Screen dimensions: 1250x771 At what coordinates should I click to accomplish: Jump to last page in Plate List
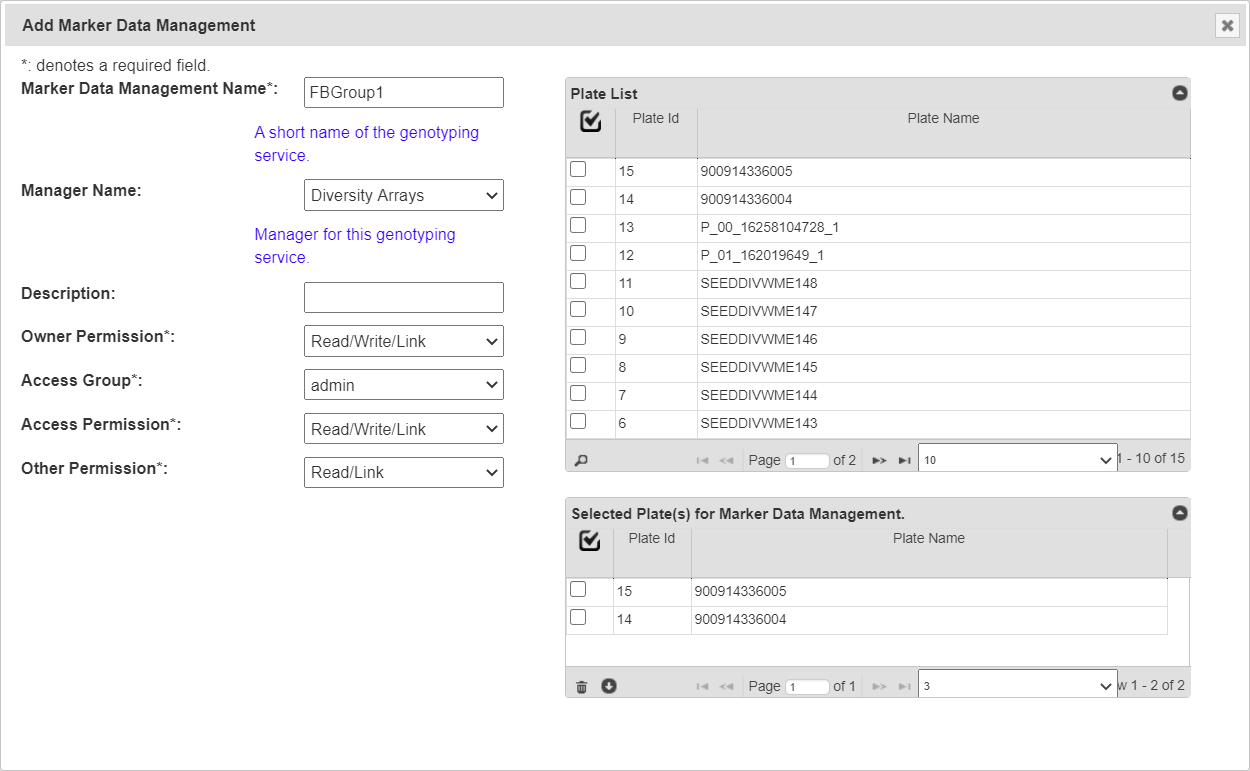(x=904, y=460)
